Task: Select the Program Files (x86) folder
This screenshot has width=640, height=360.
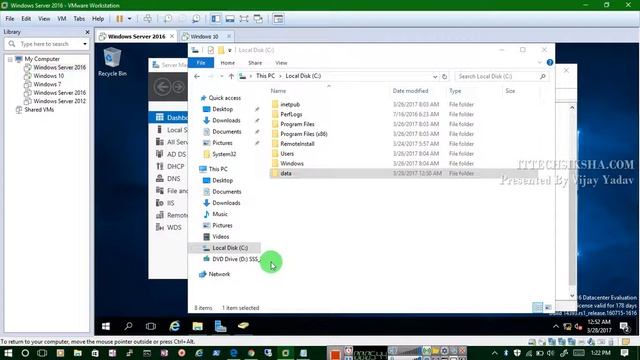Action: (x=304, y=134)
